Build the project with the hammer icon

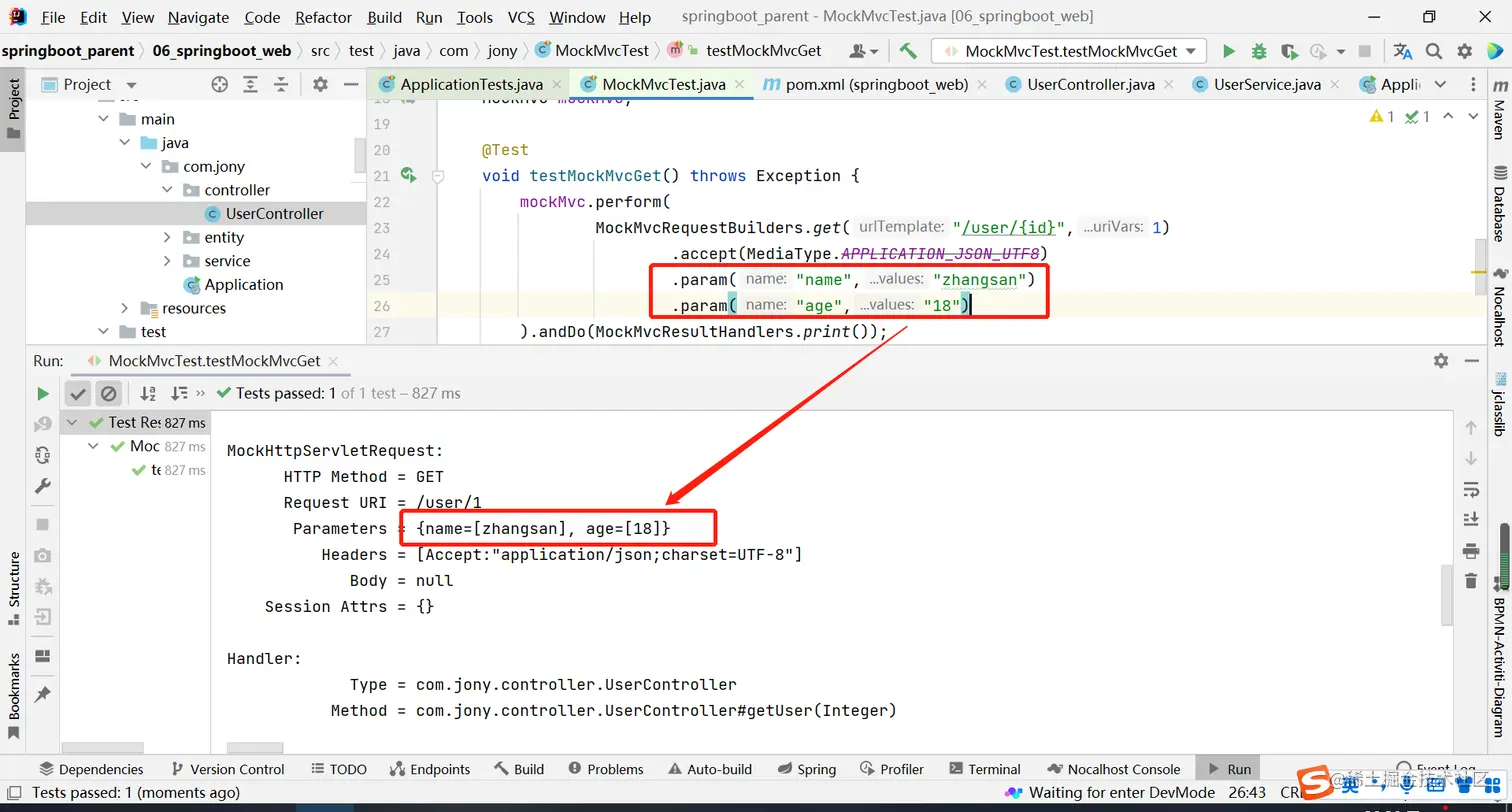pyautogui.click(x=908, y=51)
